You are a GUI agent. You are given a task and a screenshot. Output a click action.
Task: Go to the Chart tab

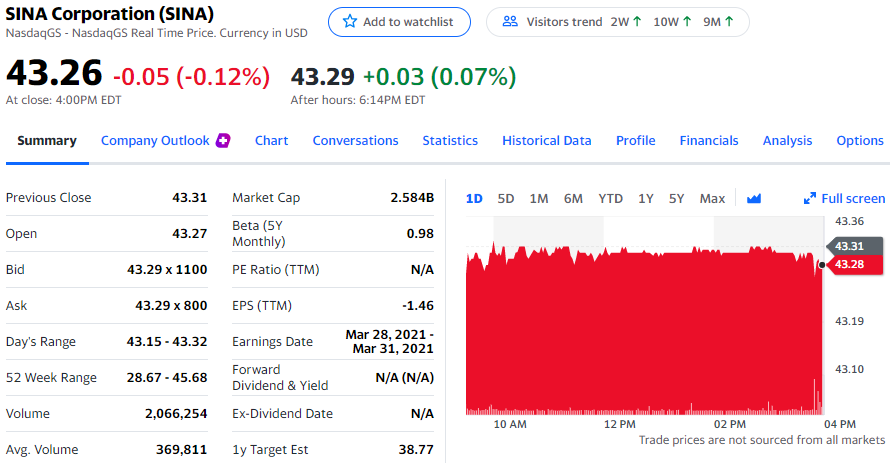pyautogui.click(x=271, y=141)
